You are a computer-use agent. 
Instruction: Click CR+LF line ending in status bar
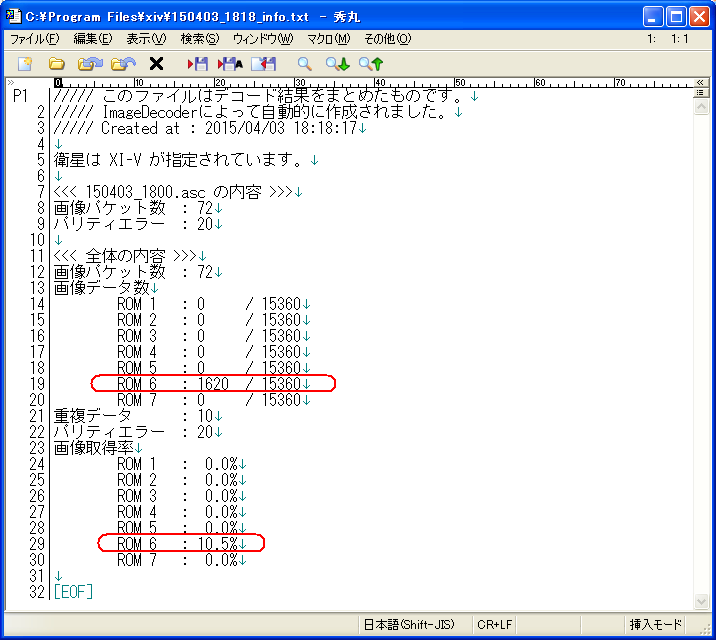[x=495, y=624]
